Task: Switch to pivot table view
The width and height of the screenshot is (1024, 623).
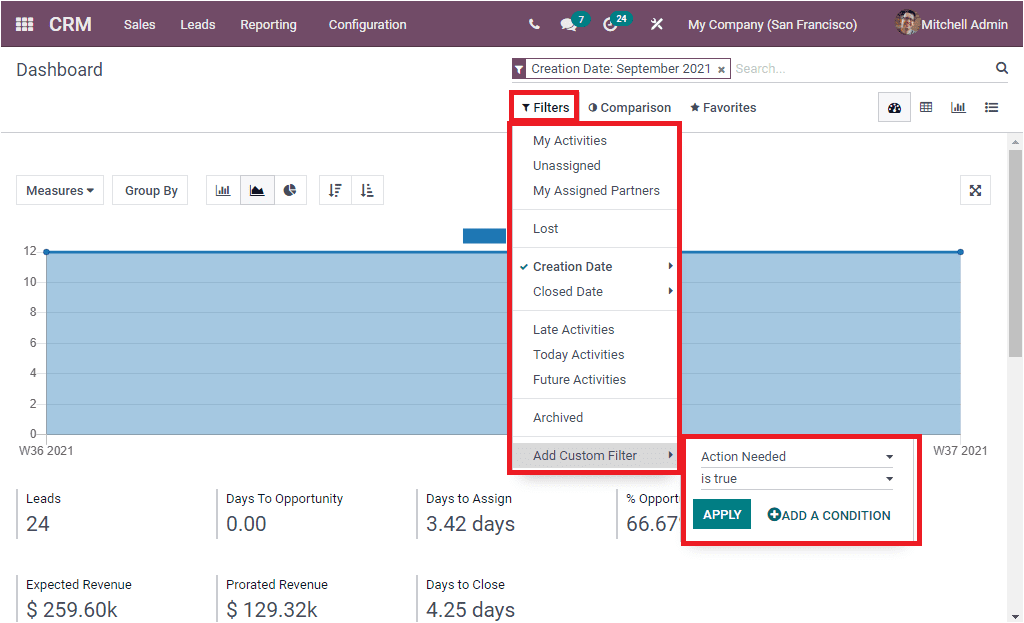Action: [926, 107]
